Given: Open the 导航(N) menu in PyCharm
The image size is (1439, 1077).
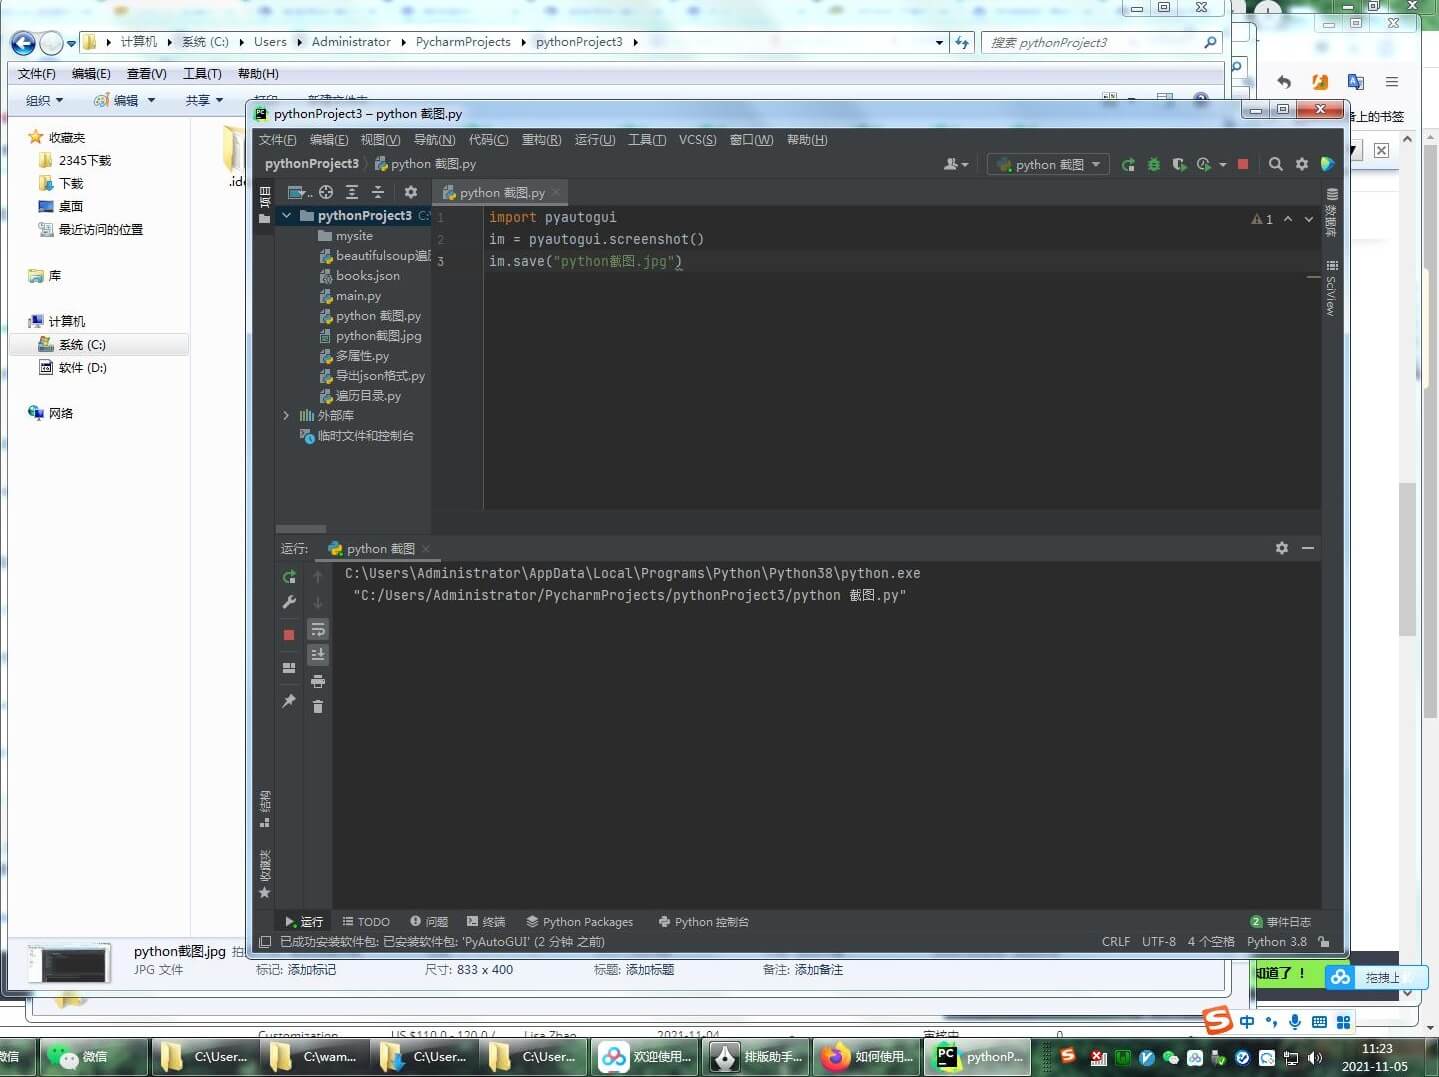Looking at the screenshot, I should 434,140.
